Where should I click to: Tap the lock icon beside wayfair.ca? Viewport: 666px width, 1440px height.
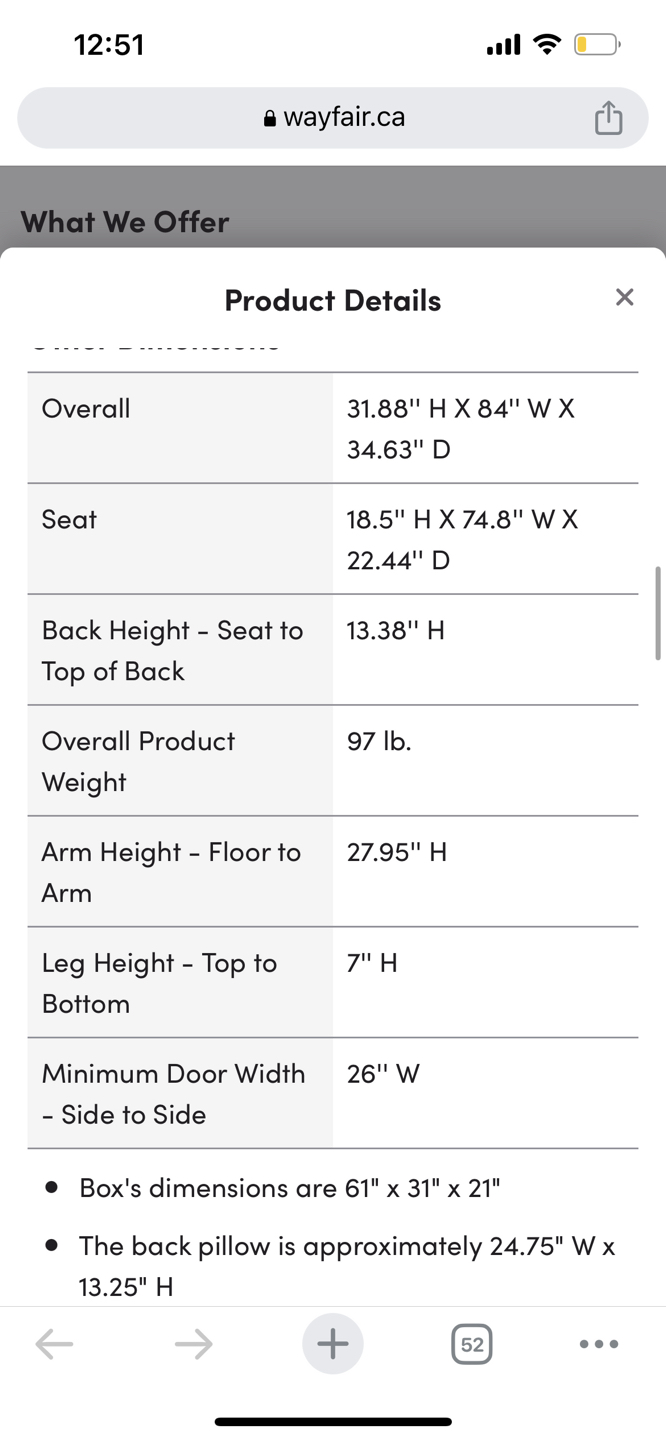coord(269,119)
